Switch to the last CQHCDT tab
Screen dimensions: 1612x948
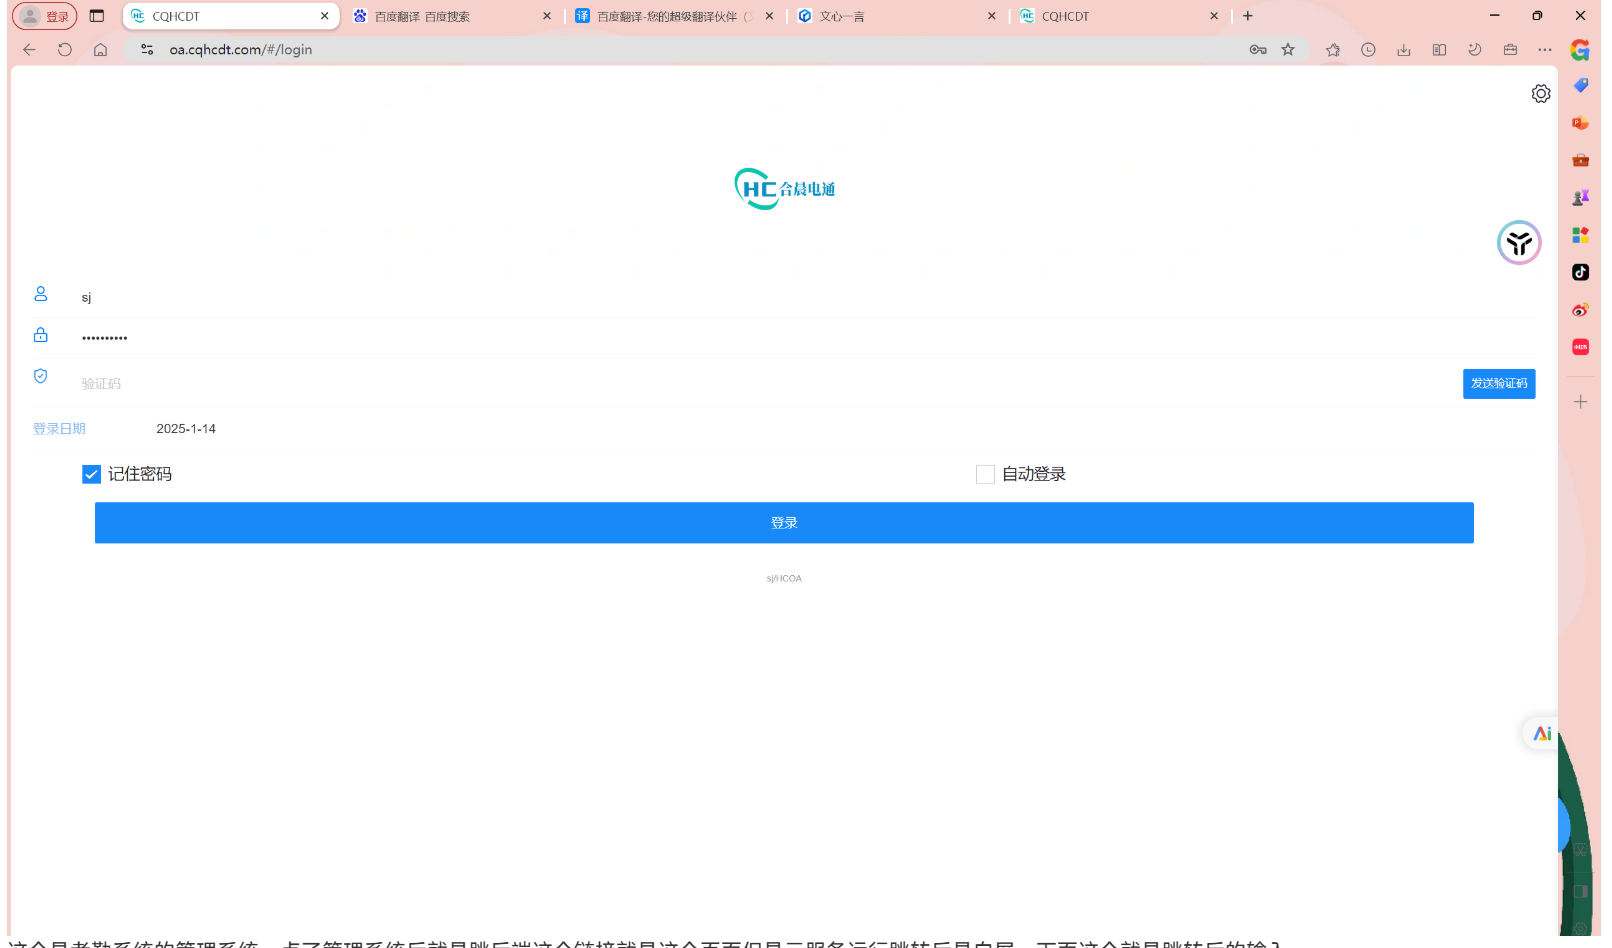(1120, 16)
